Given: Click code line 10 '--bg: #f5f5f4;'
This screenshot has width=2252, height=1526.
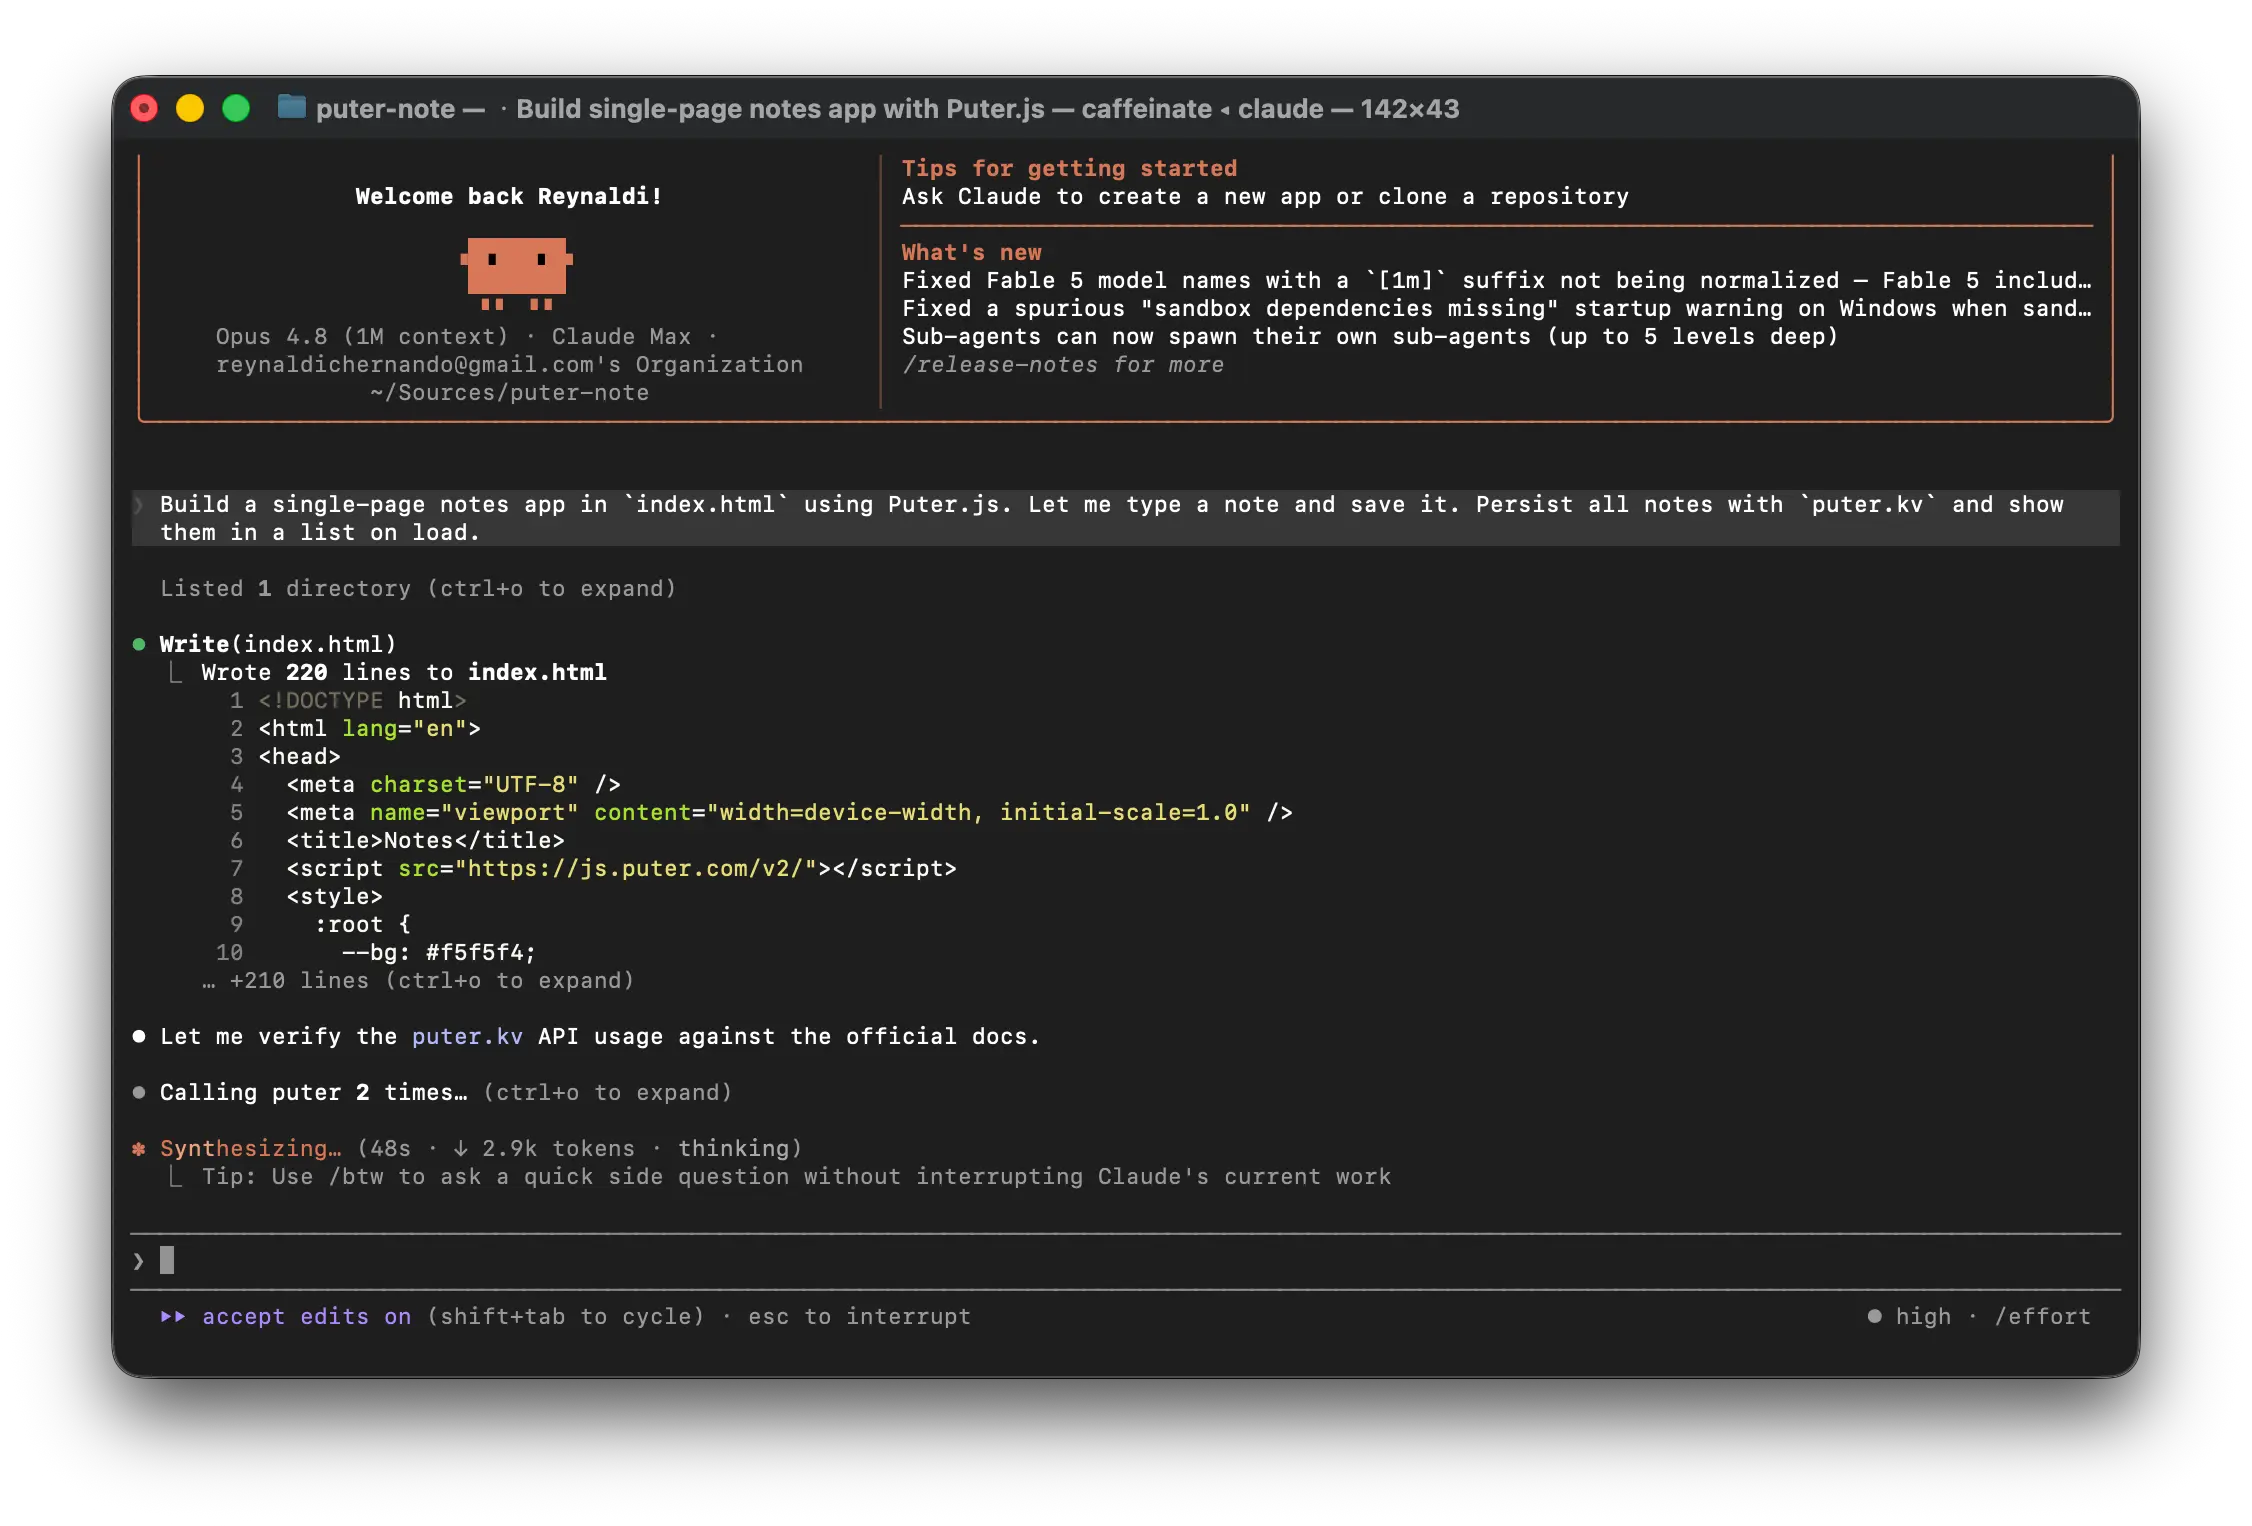Looking at the screenshot, I should pos(439,953).
